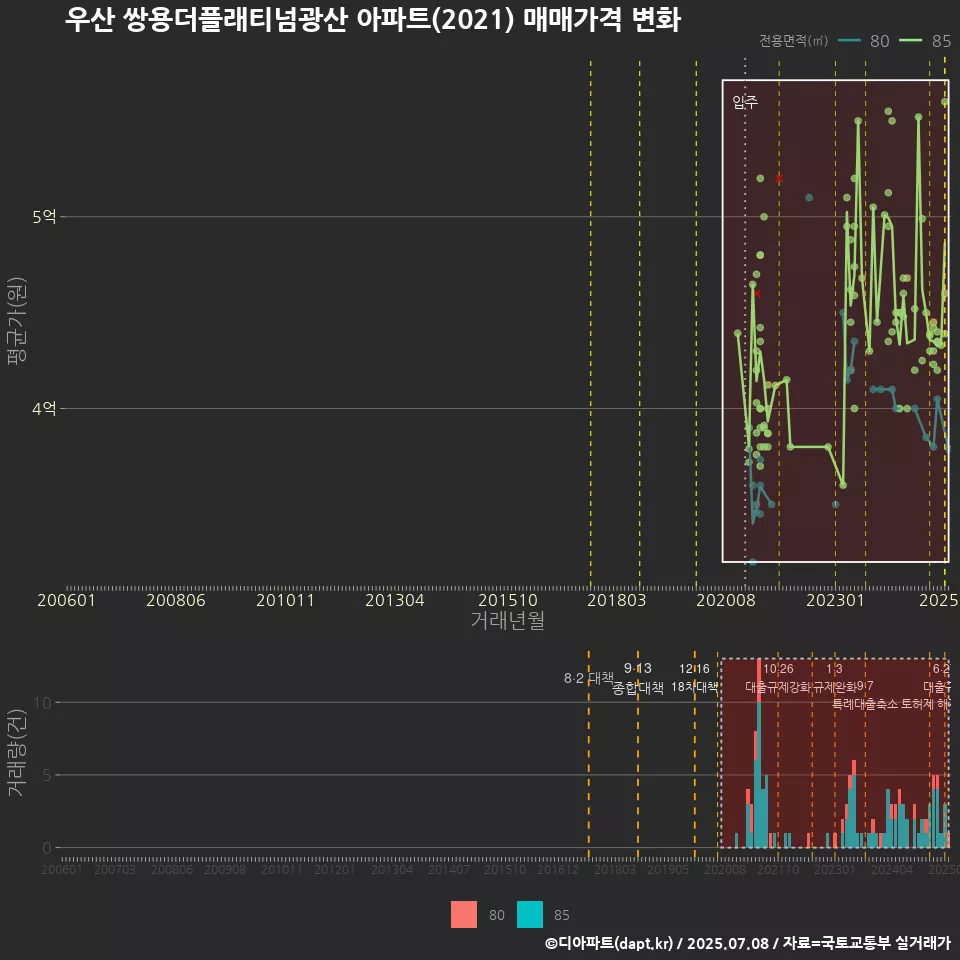The width and height of the screenshot is (960, 960).
Task: Click the 10·26 date label in the volume chart
Action: (x=778, y=669)
